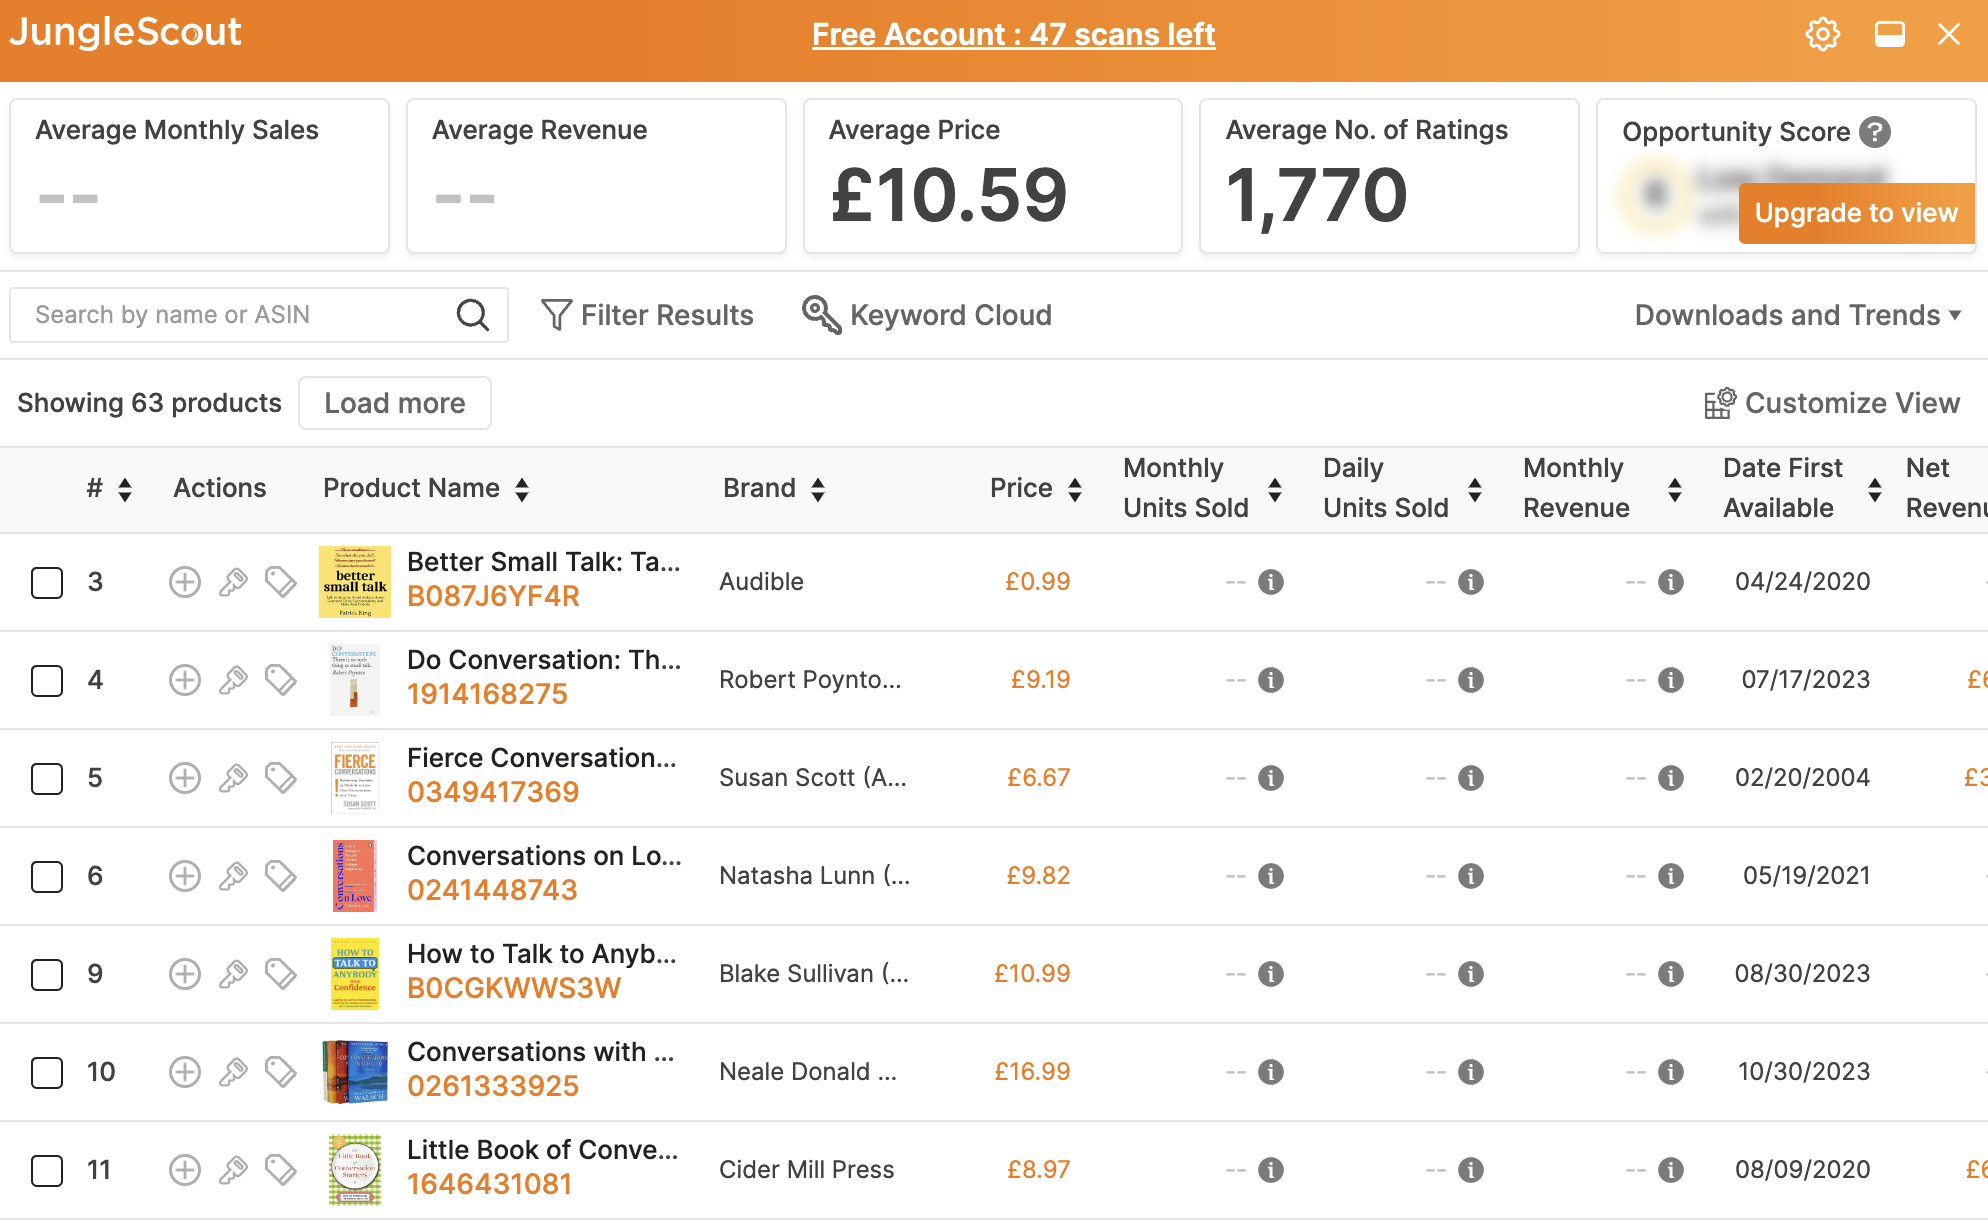The image size is (1988, 1226).
Task: Show daily units info for Blake Sullivan row
Action: pos(1471,974)
